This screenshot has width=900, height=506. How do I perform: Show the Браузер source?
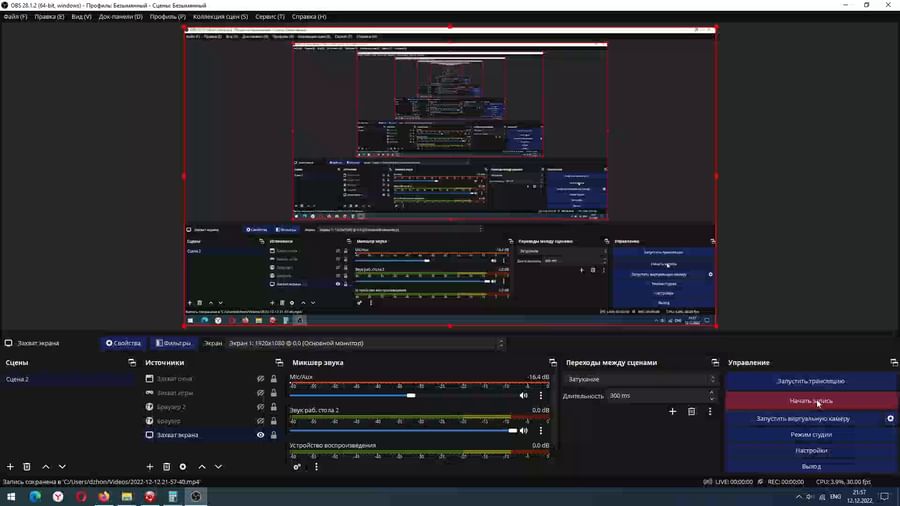pos(261,421)
